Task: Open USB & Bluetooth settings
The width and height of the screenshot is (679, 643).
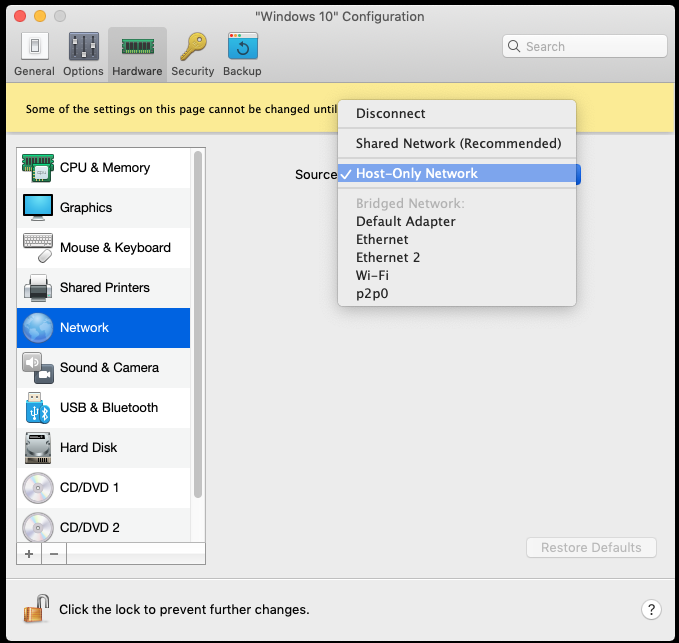Action: tap(103, 408)
